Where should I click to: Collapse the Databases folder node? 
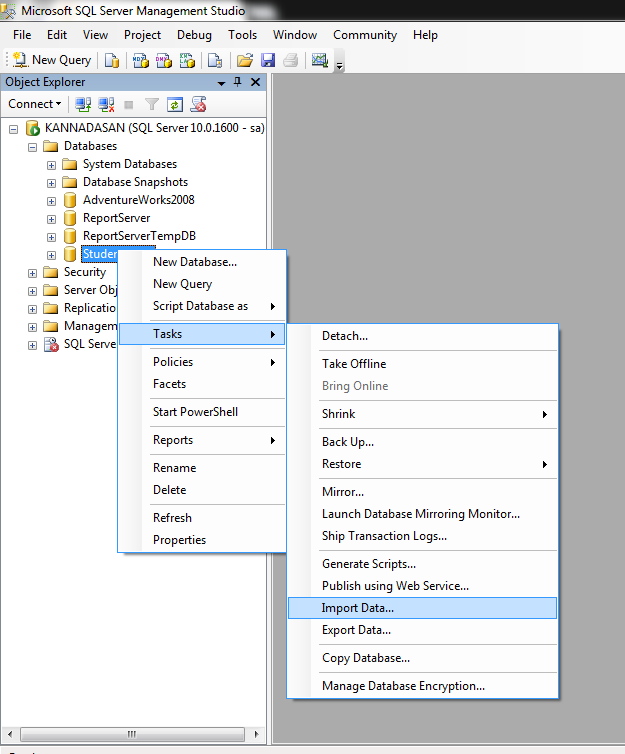(32, 147)
